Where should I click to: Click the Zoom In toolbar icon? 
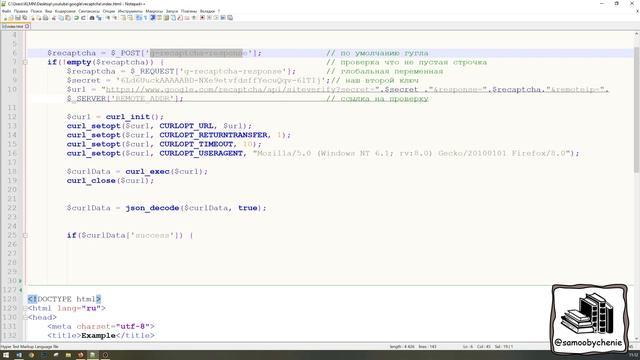click(108, 18)
